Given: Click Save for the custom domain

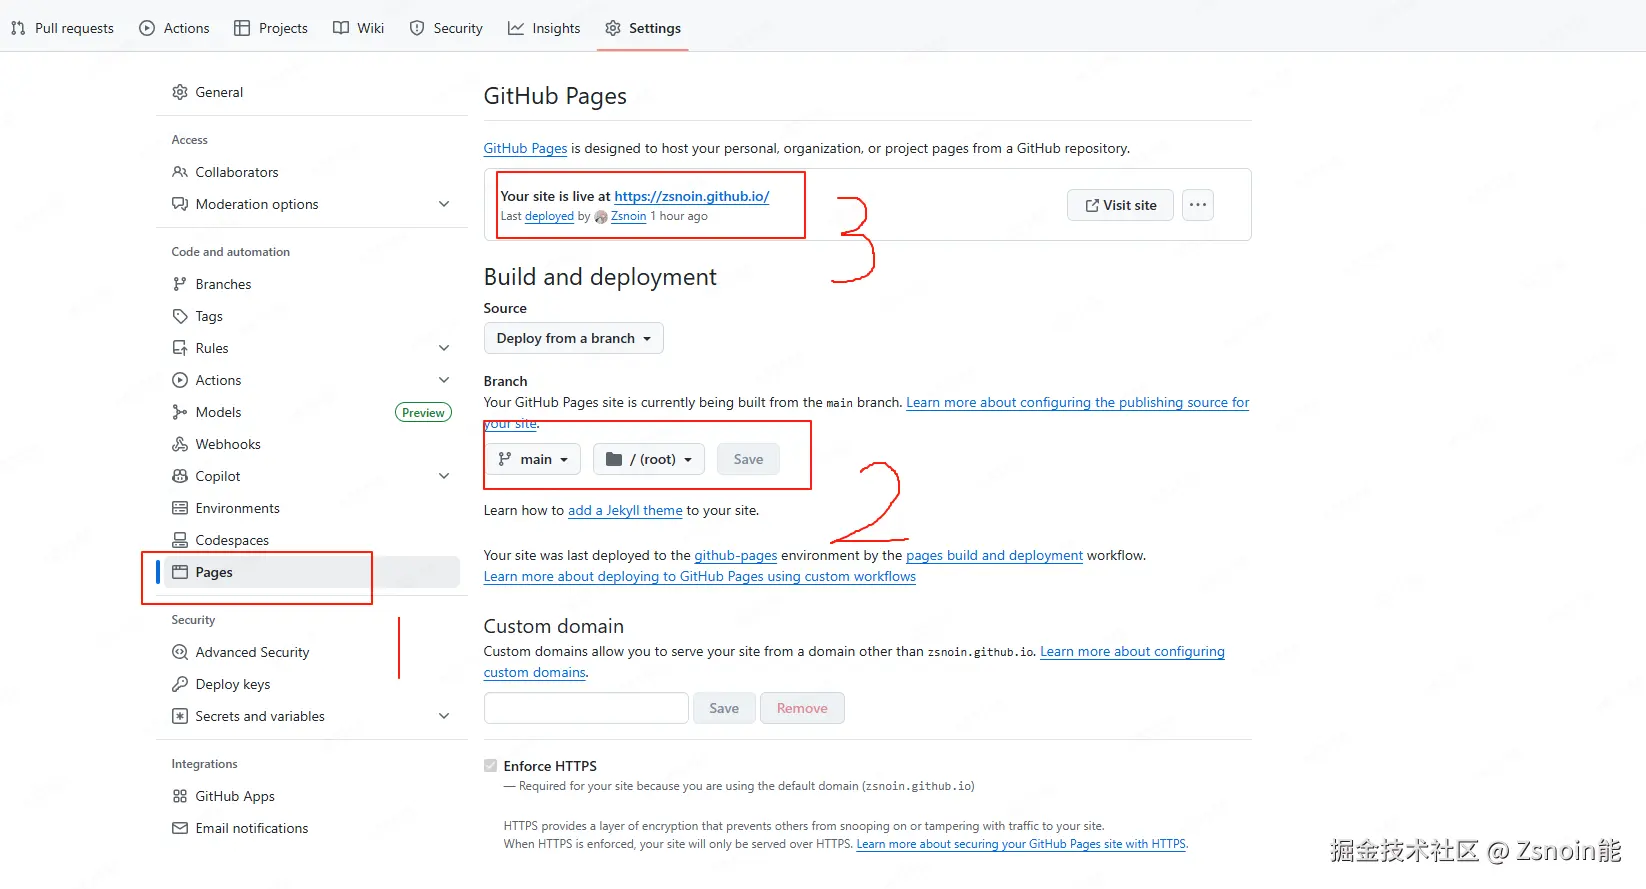Looking at the screenshot, I should pos(724,708).
